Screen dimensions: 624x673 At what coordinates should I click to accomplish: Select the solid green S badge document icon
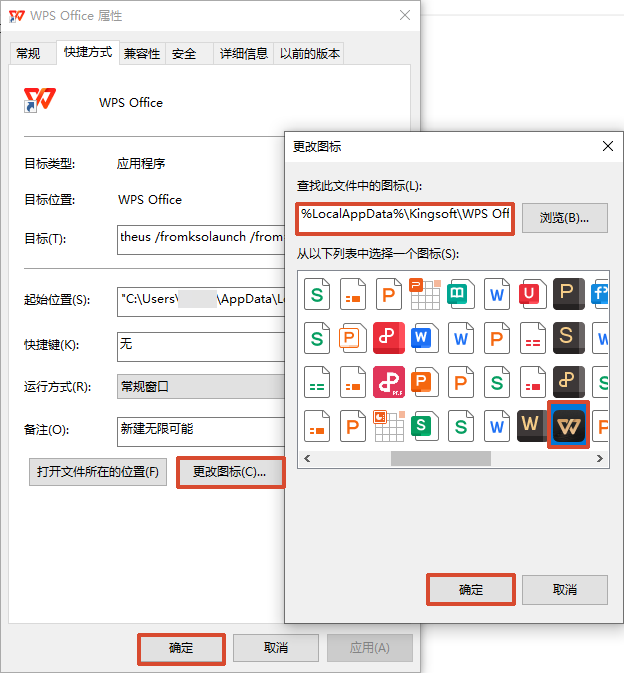tap(424, 426)
